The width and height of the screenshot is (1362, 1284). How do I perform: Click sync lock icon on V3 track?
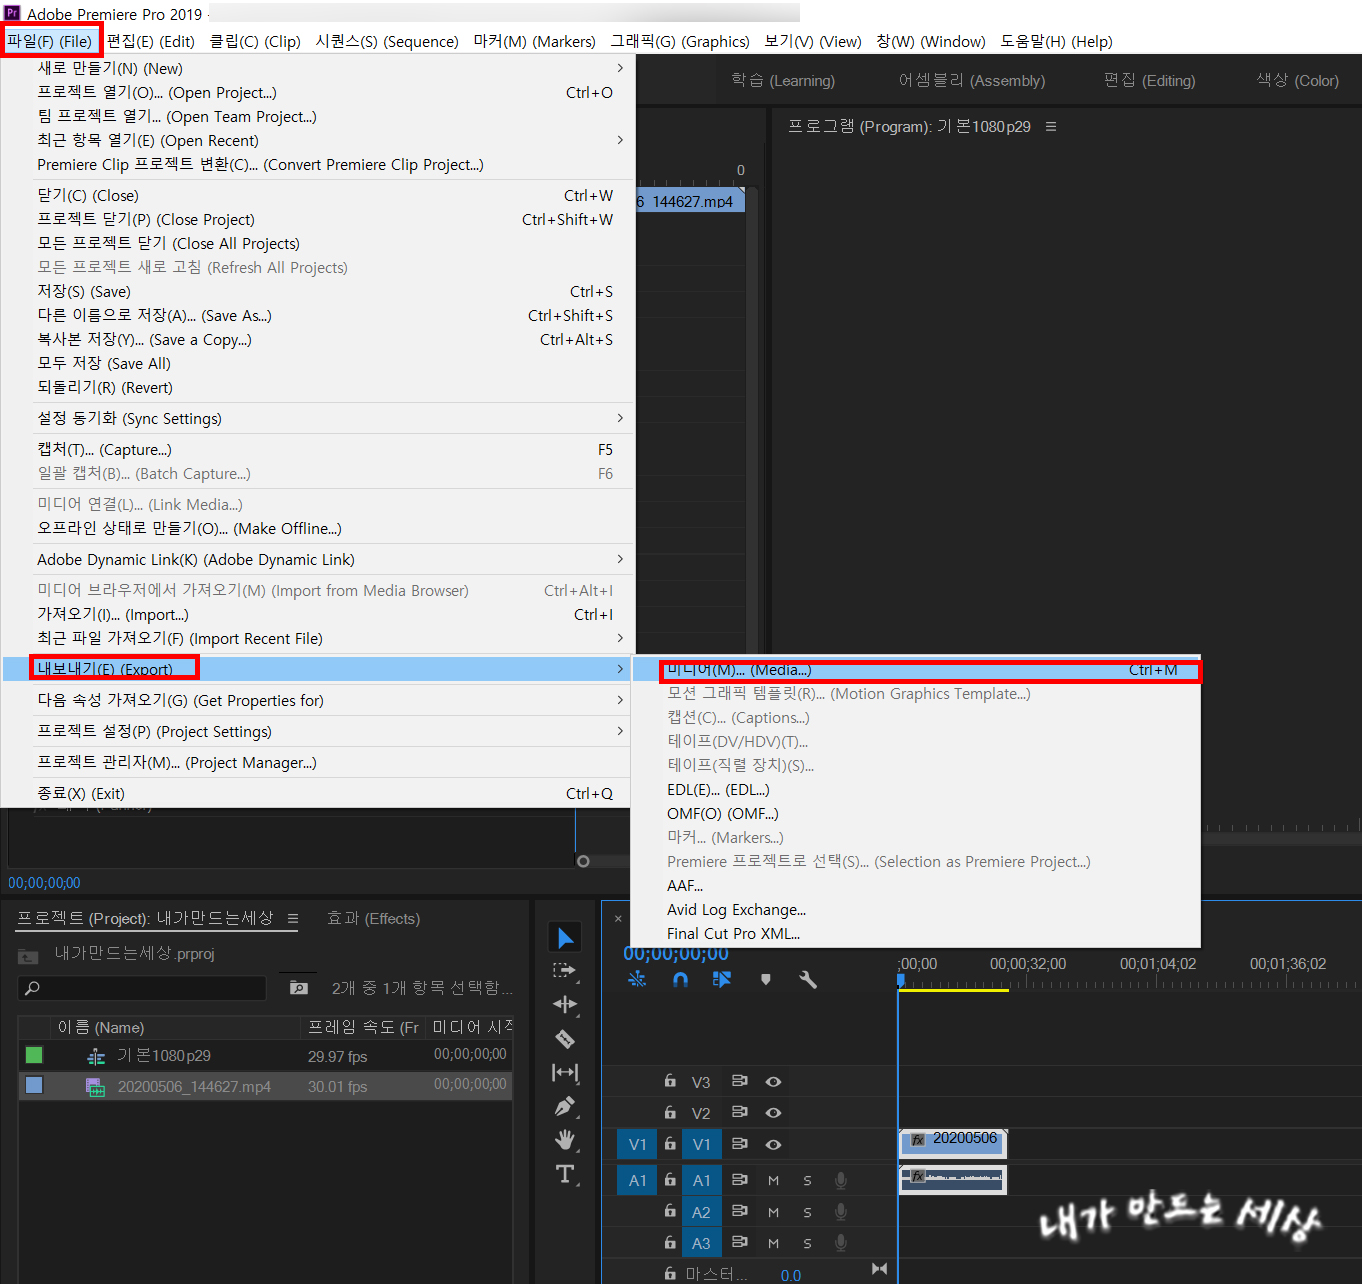pos(740,1081)
